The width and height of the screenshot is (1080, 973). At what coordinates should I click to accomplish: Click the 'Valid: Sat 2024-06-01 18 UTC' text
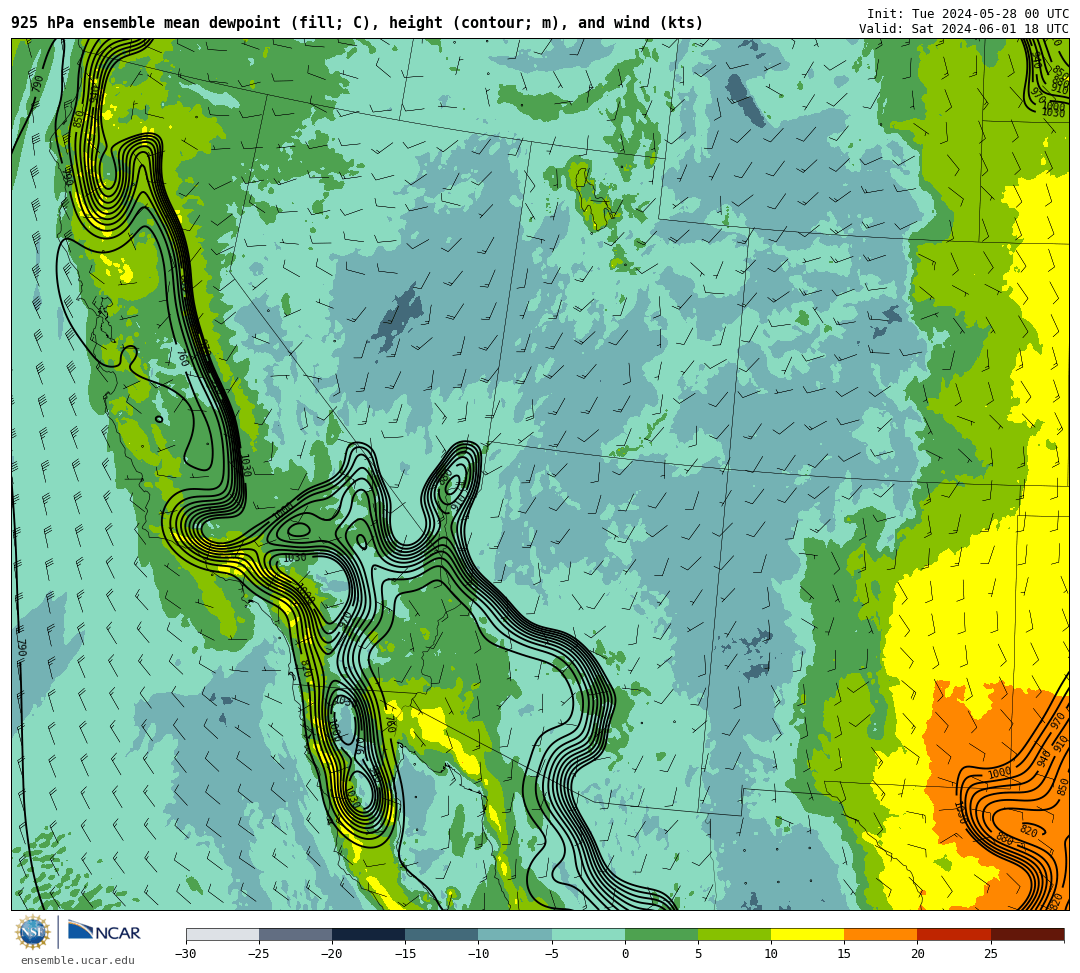(964, 28)
